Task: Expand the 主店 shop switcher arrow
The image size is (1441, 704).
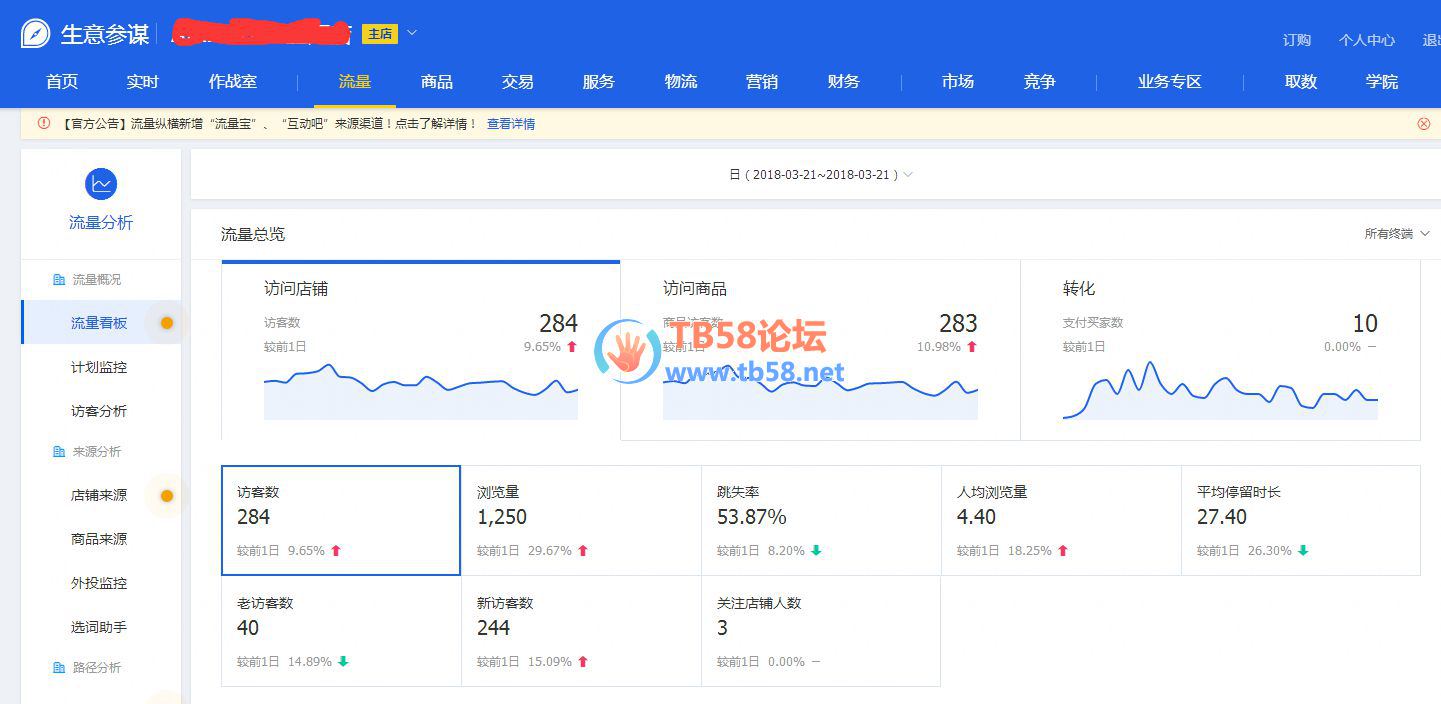Action: (411, 33)
